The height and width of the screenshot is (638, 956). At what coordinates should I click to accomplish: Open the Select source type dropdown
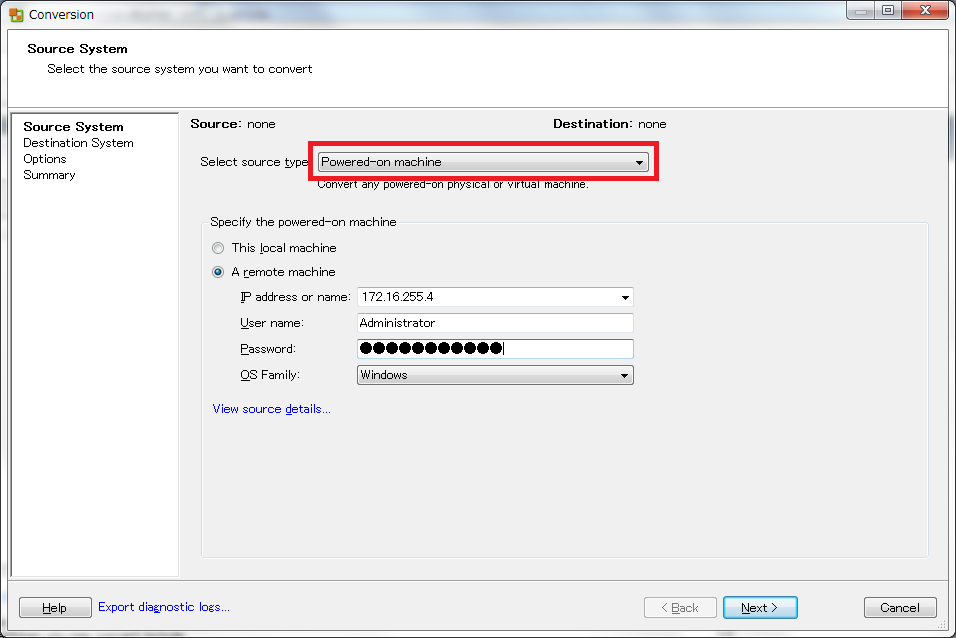pos(483,162)
